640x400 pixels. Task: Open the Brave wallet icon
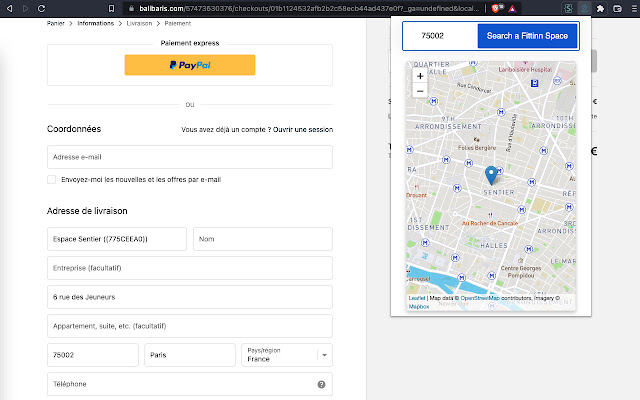pyautogui.click(x=617, y=8)
